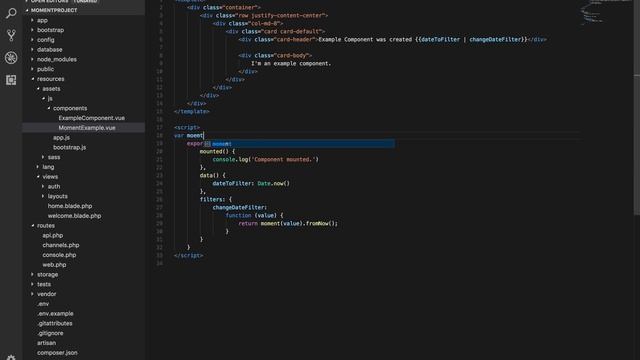This screenshot has width=640, height=360.
Task: Open api.php file
Action: click(53, 236)
